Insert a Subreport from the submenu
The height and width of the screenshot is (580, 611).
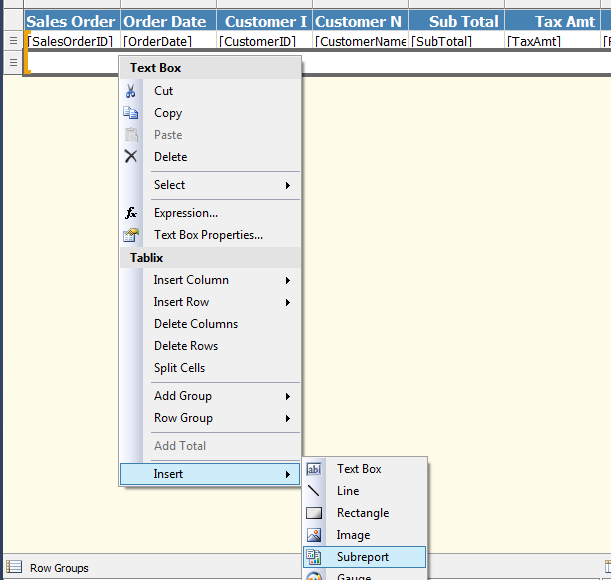point(364,557)
